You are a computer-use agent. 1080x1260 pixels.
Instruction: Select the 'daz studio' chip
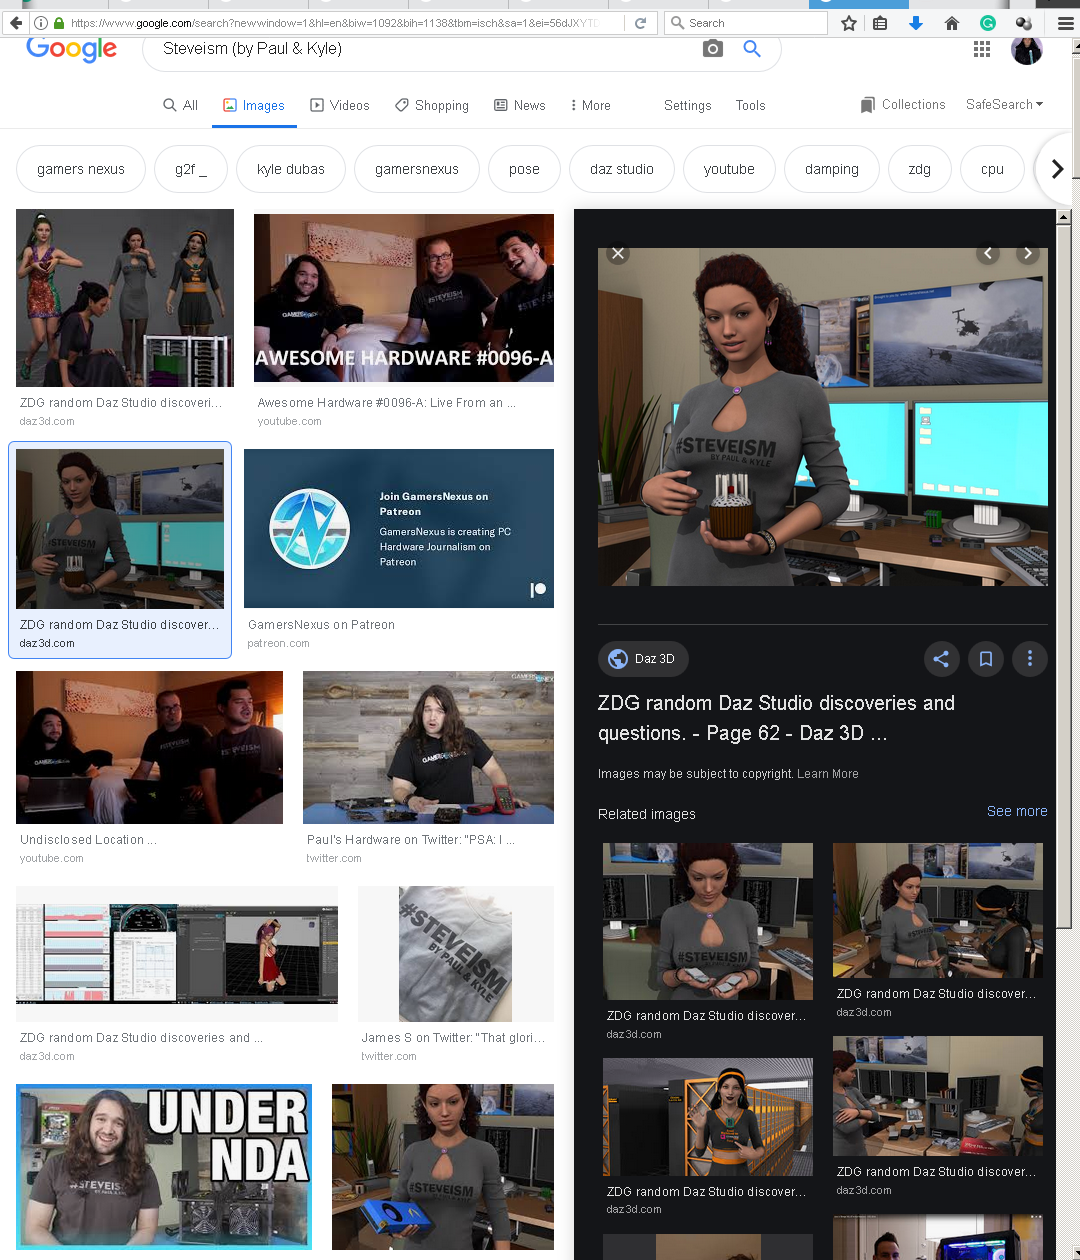[x=622, y=169]
